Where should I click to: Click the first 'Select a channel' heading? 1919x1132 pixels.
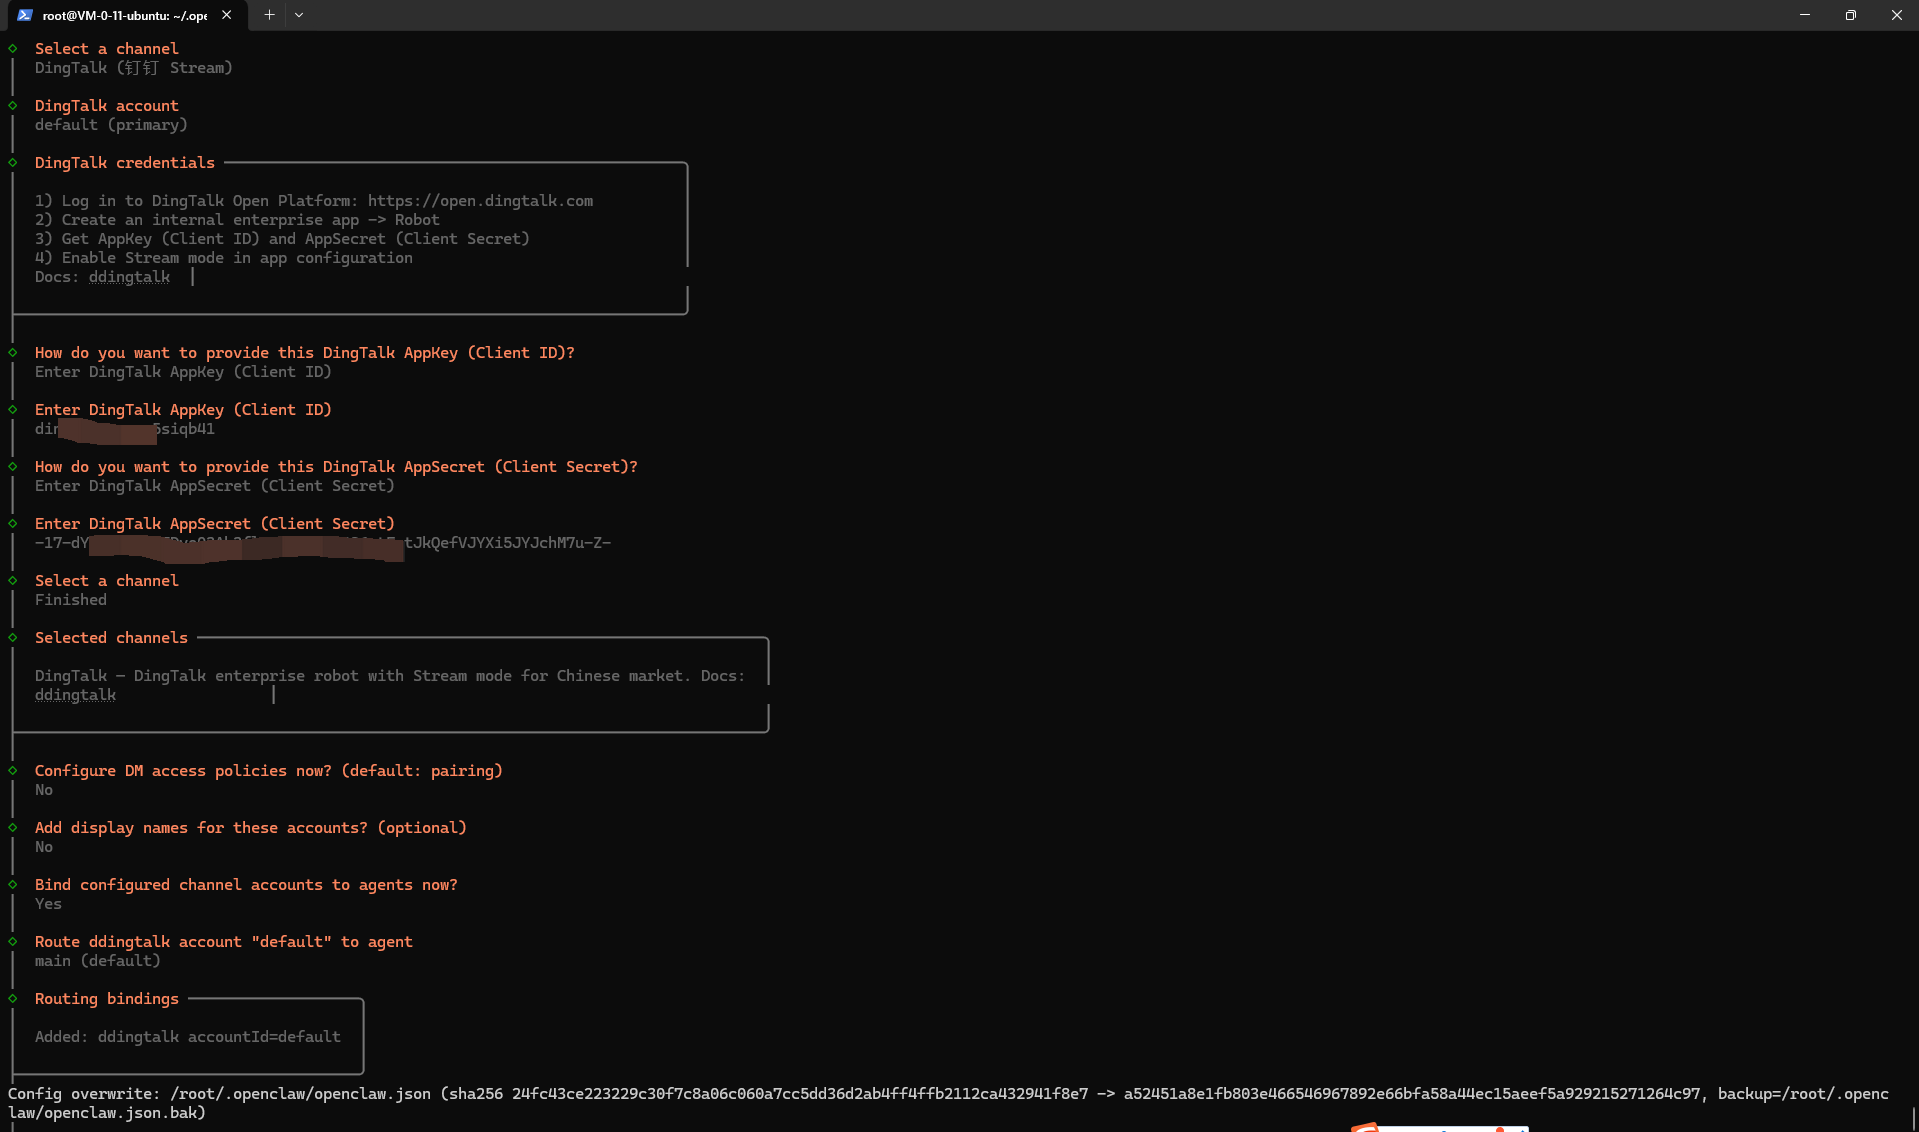click(x=106, y=49)
